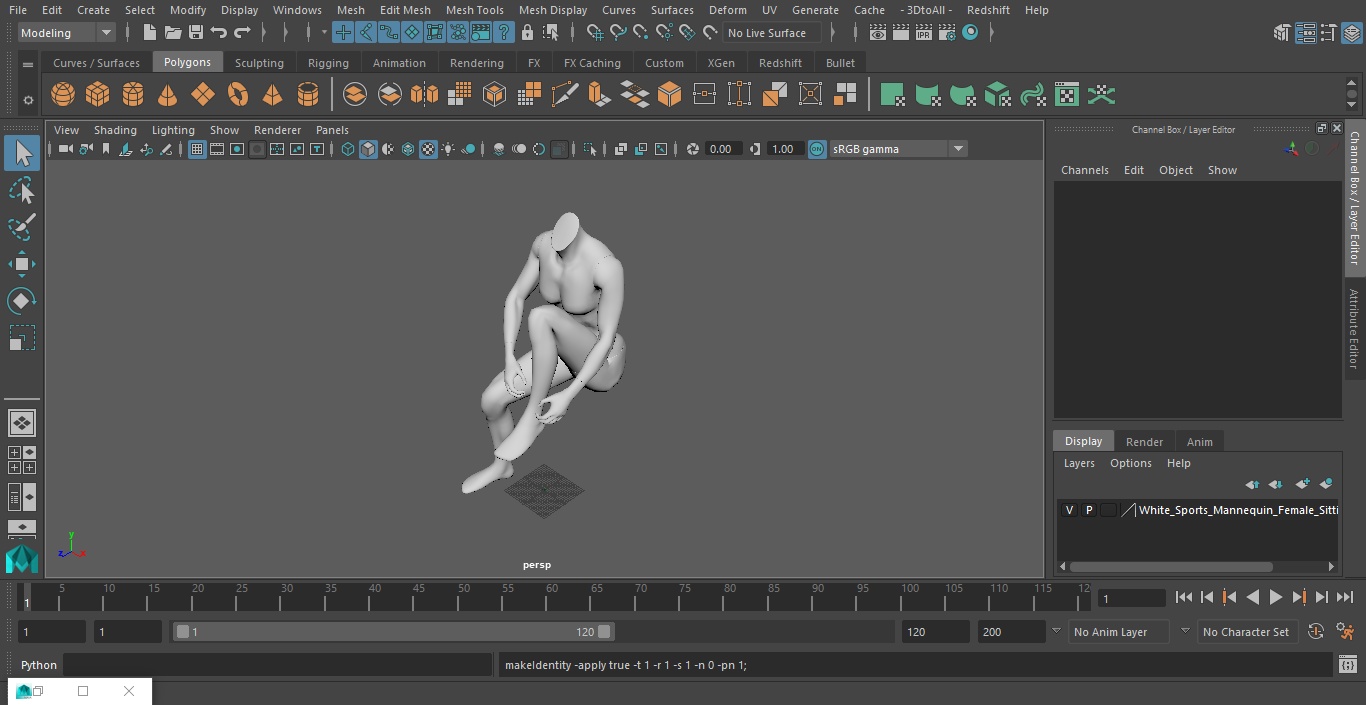This screenshot has width=1366, height=705.
Task: Activate the Lasso select tool
Action: 22,190
